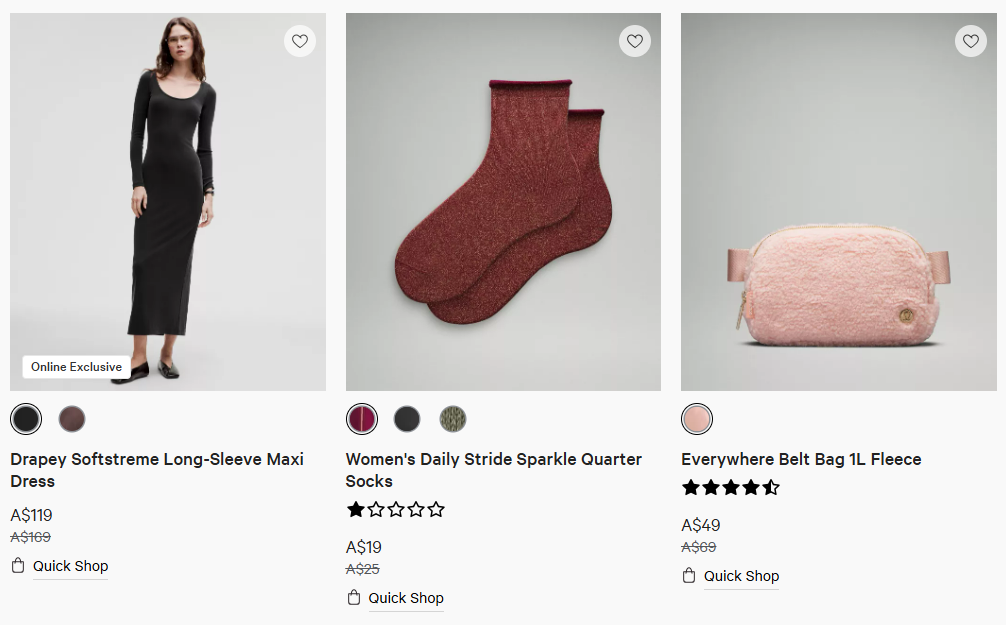Open Quick Shop for sparkle quarter socks
This screenshot has width=1006, height=625.
tap(405, 598)
